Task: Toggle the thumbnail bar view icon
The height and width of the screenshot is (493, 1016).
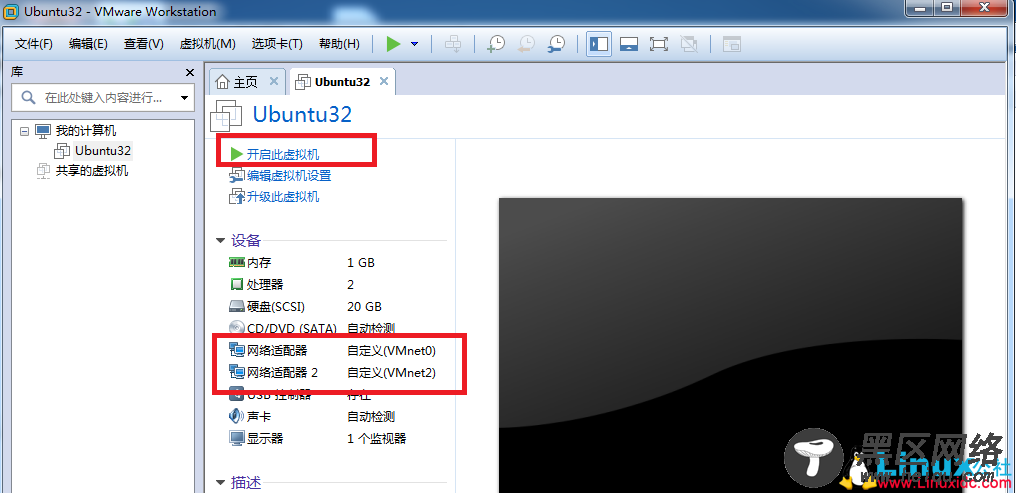Action: click(x=629, y=44)
